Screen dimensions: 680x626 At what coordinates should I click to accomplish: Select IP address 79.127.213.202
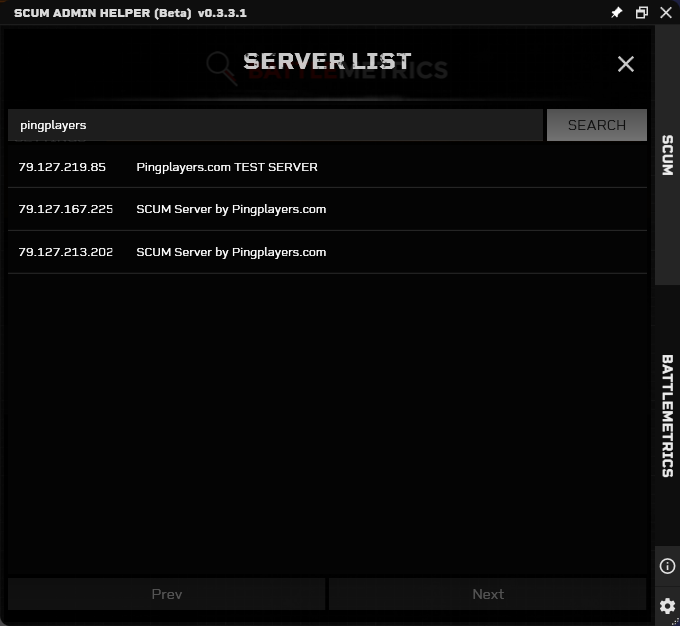65,252
